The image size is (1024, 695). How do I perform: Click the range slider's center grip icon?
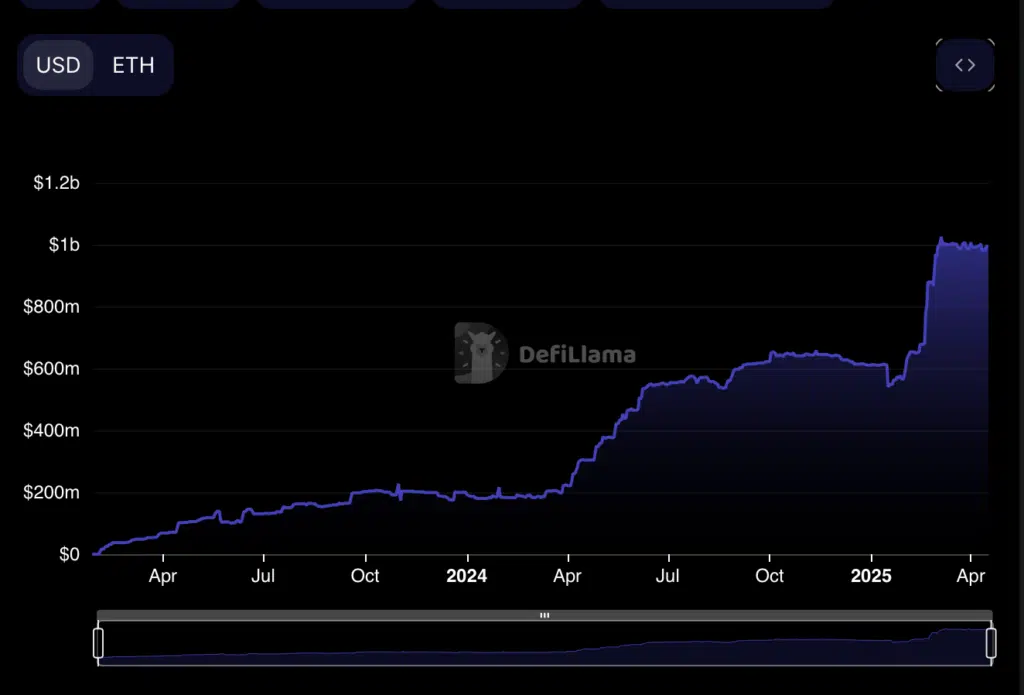coord(544,615)
